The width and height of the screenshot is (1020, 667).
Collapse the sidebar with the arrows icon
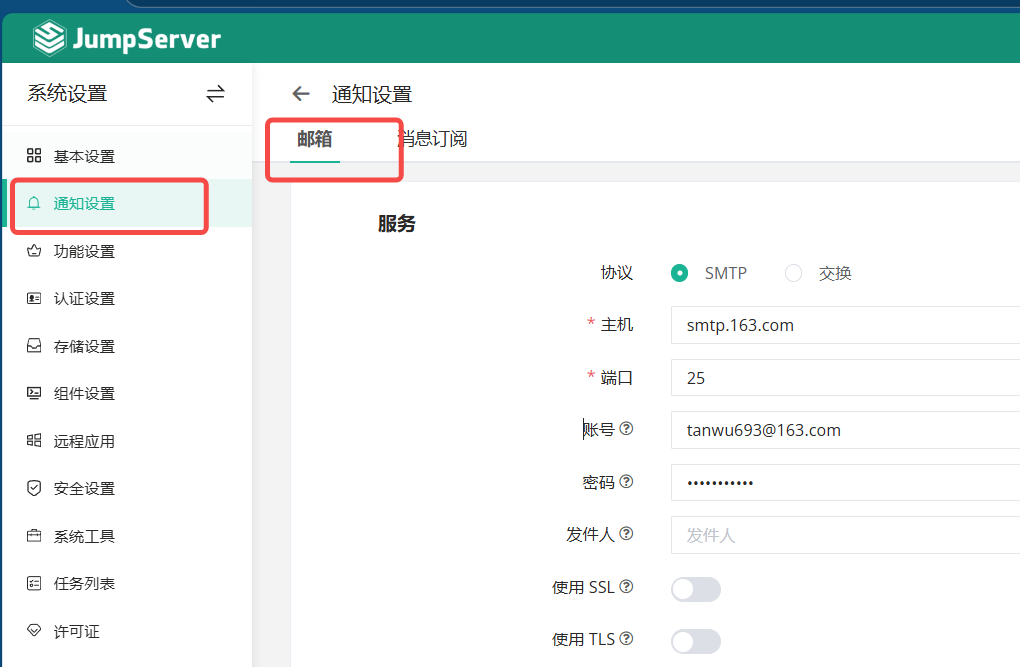coord(215,93)
